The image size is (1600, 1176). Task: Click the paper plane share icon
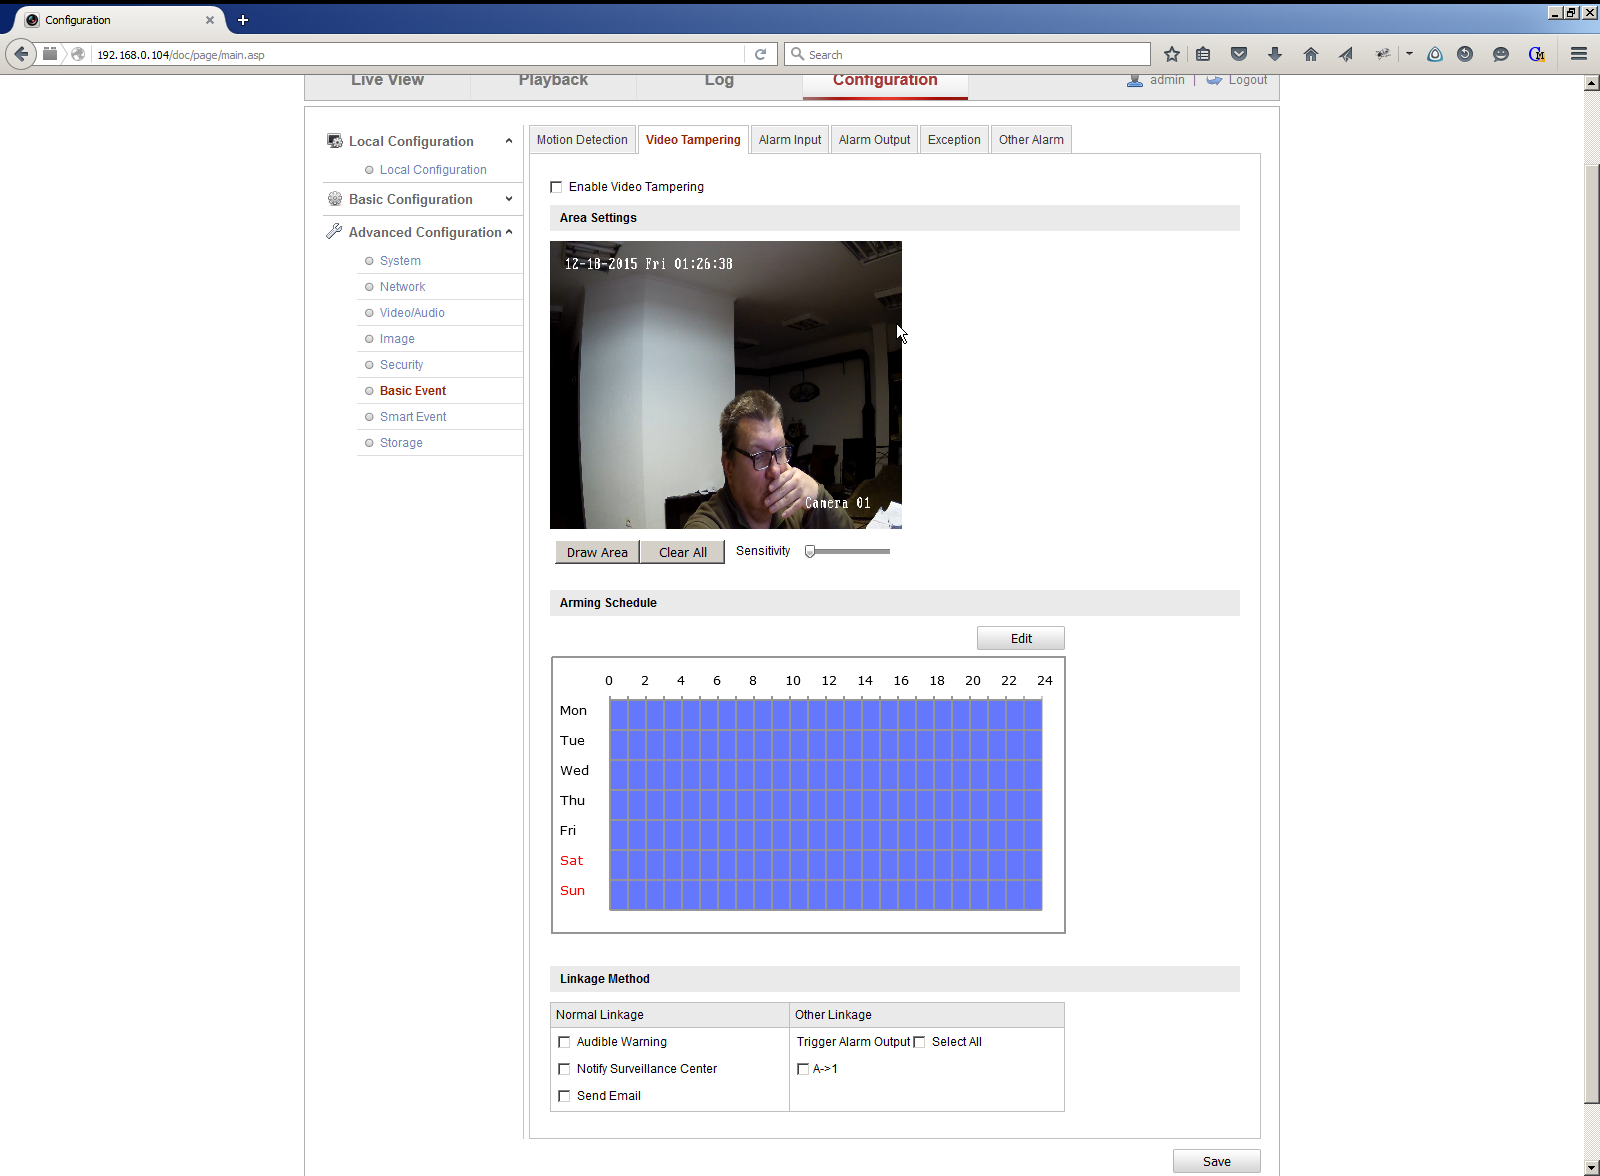tap(1346, 54)
